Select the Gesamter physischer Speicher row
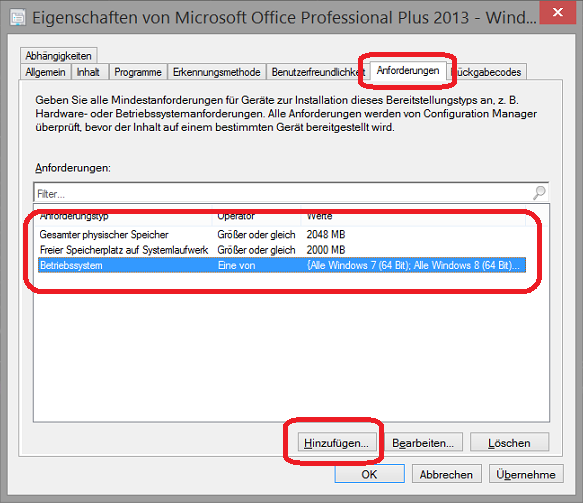583x503 pixels. click(x=282, y=235)
